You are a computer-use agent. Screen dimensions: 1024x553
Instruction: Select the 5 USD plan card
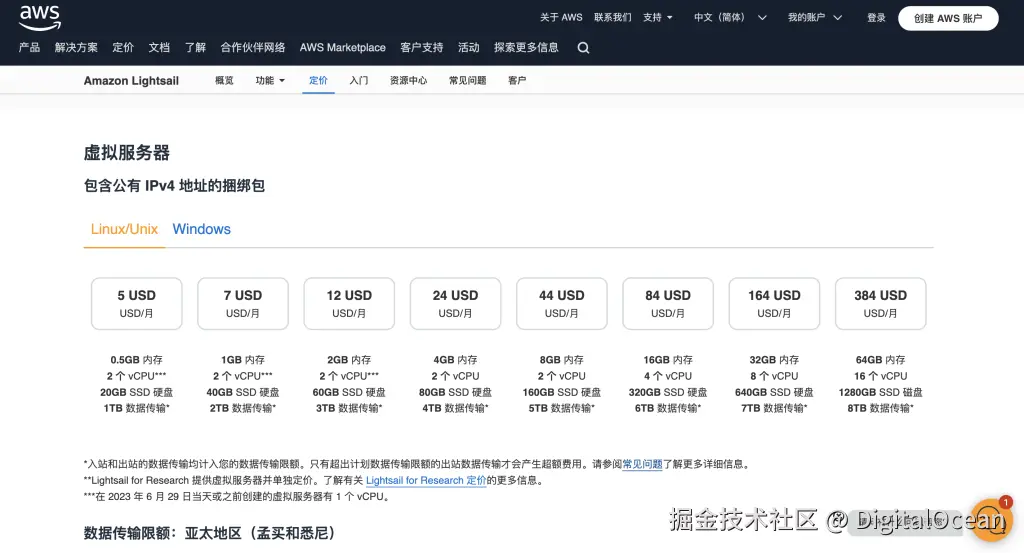[136, 304]
